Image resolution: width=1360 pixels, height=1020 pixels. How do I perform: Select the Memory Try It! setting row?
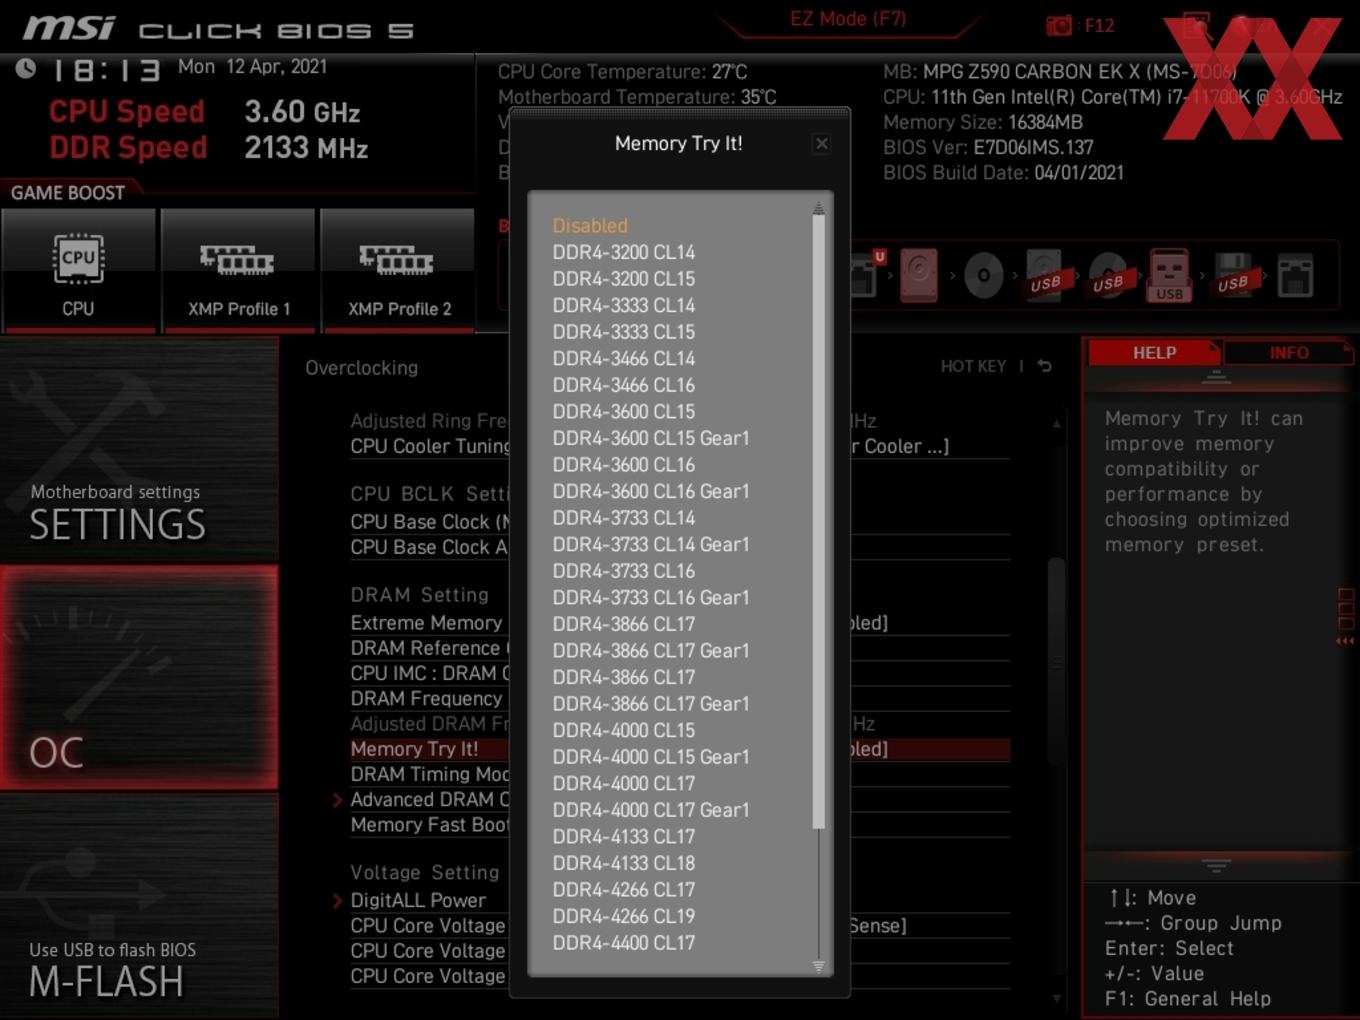(679, 749)
